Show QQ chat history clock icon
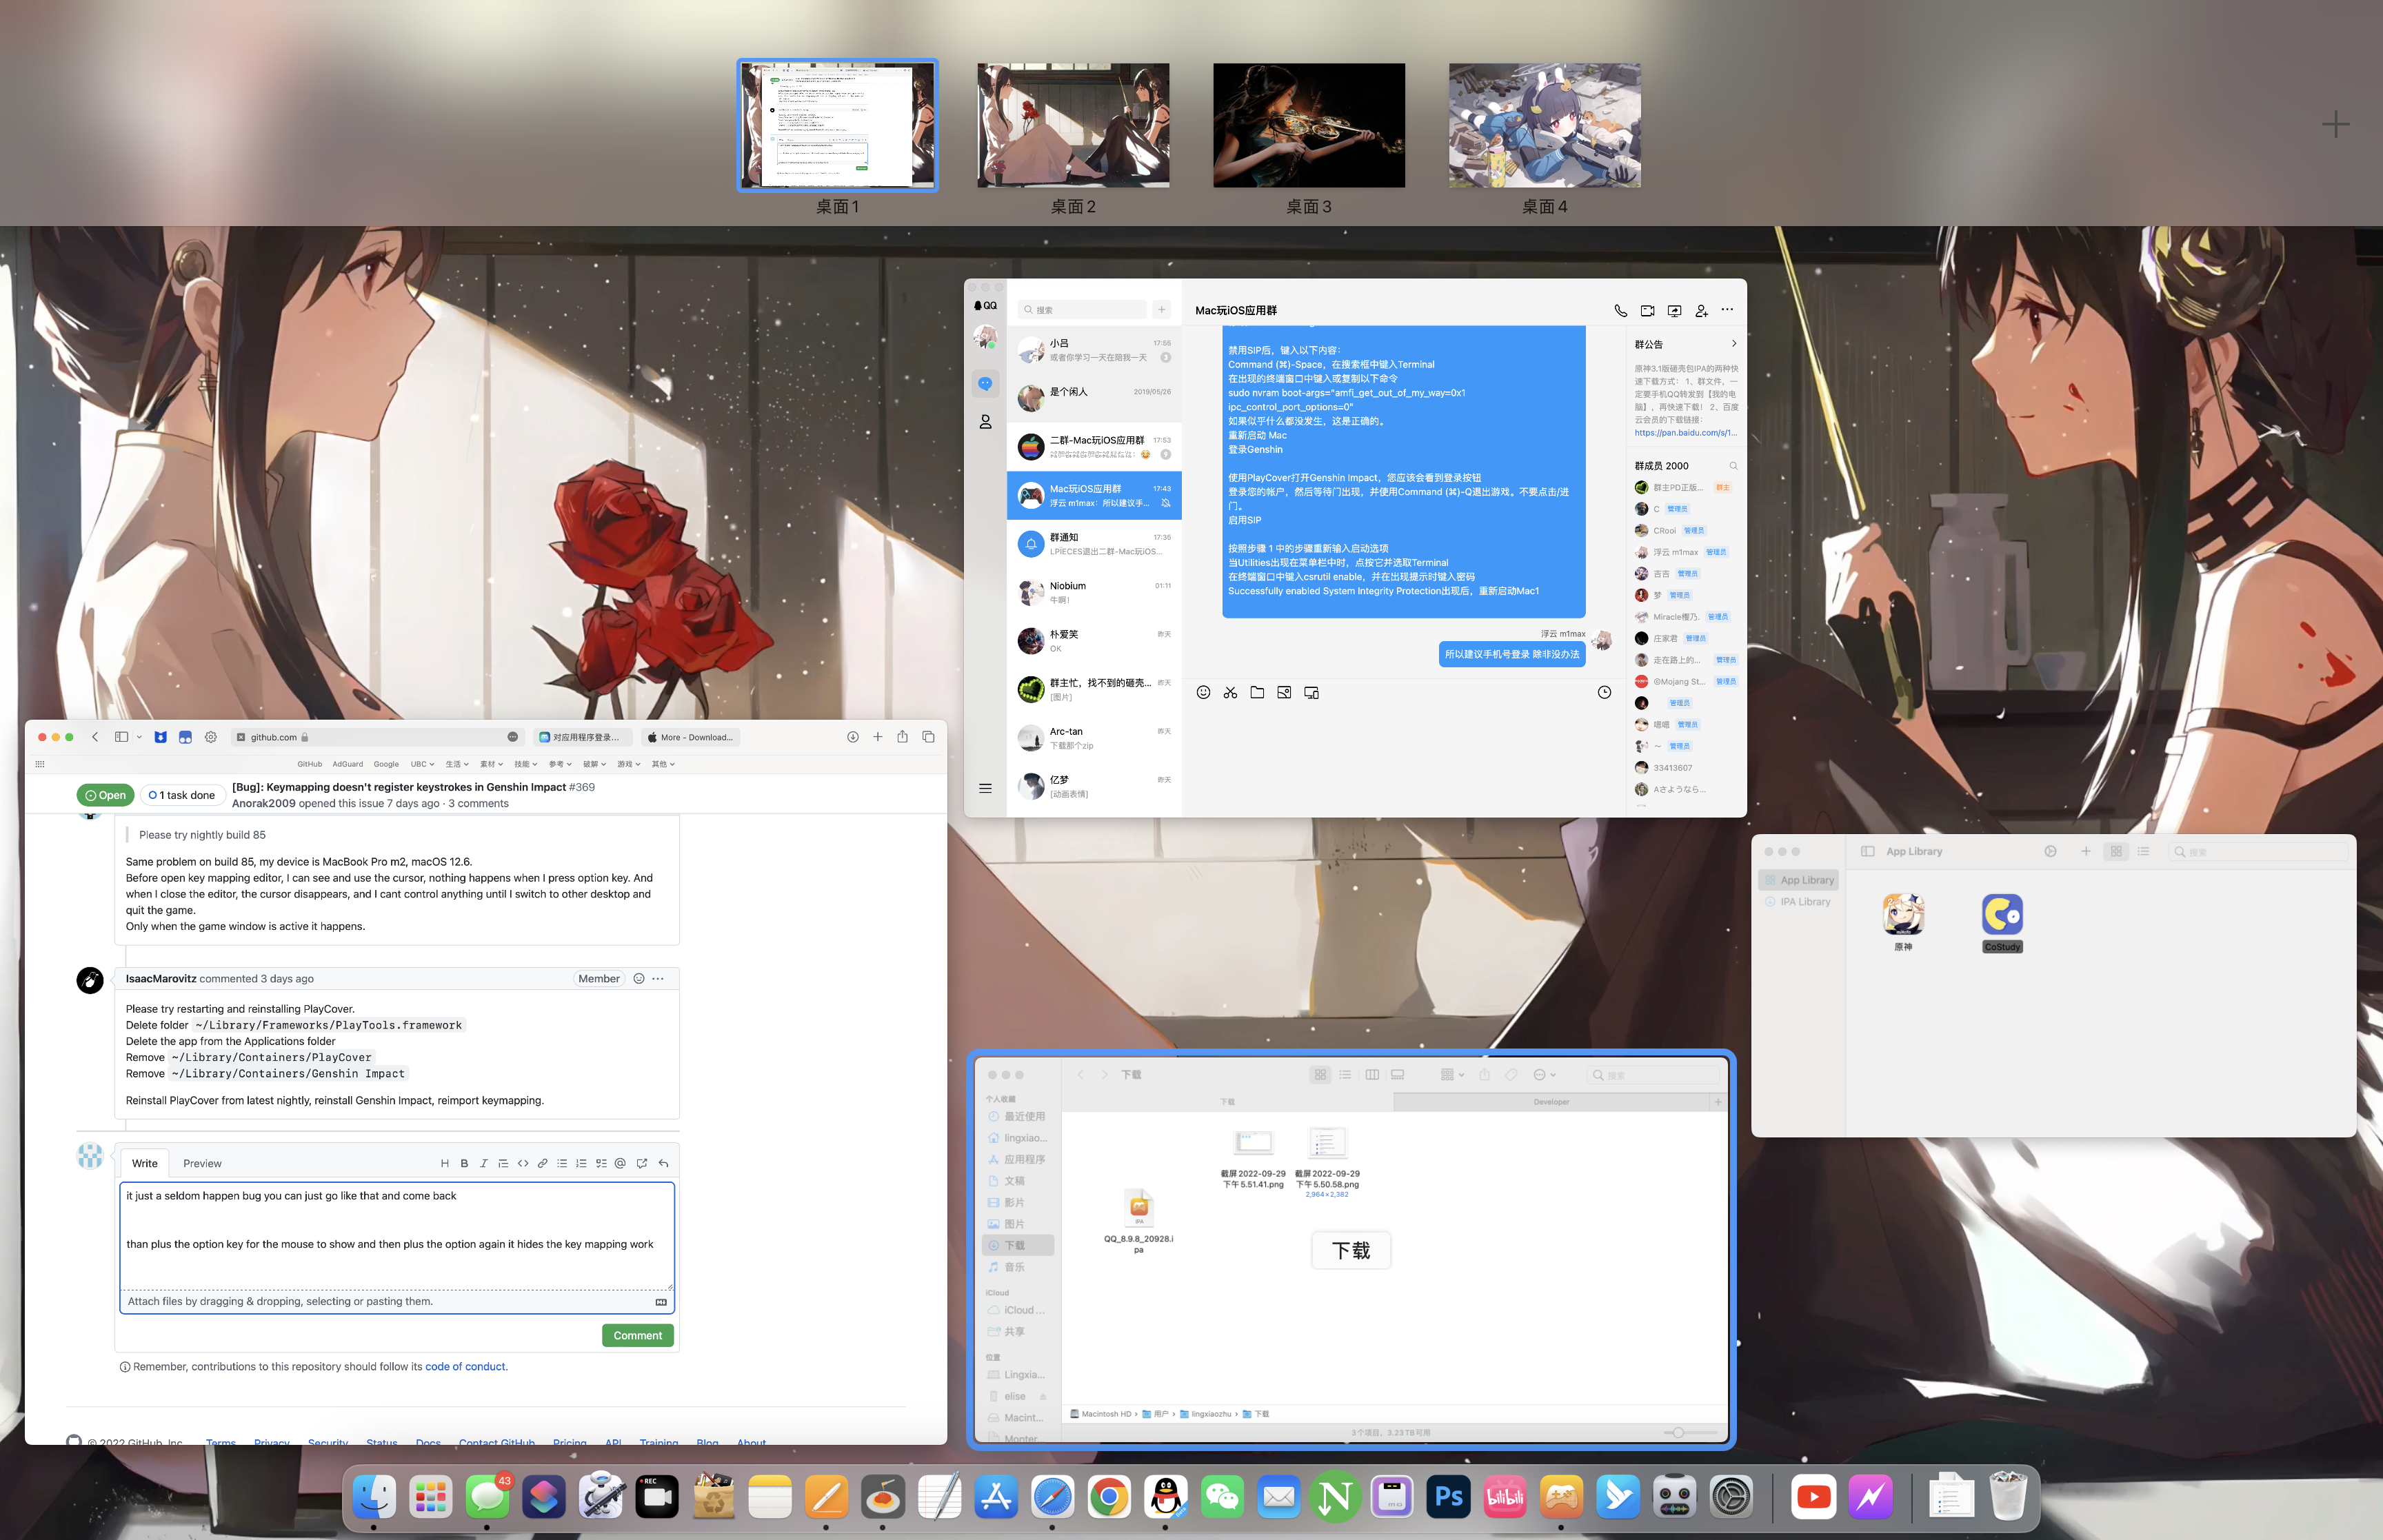The width and height of the screenshot is (2383, 1540). coord(1604,692)
